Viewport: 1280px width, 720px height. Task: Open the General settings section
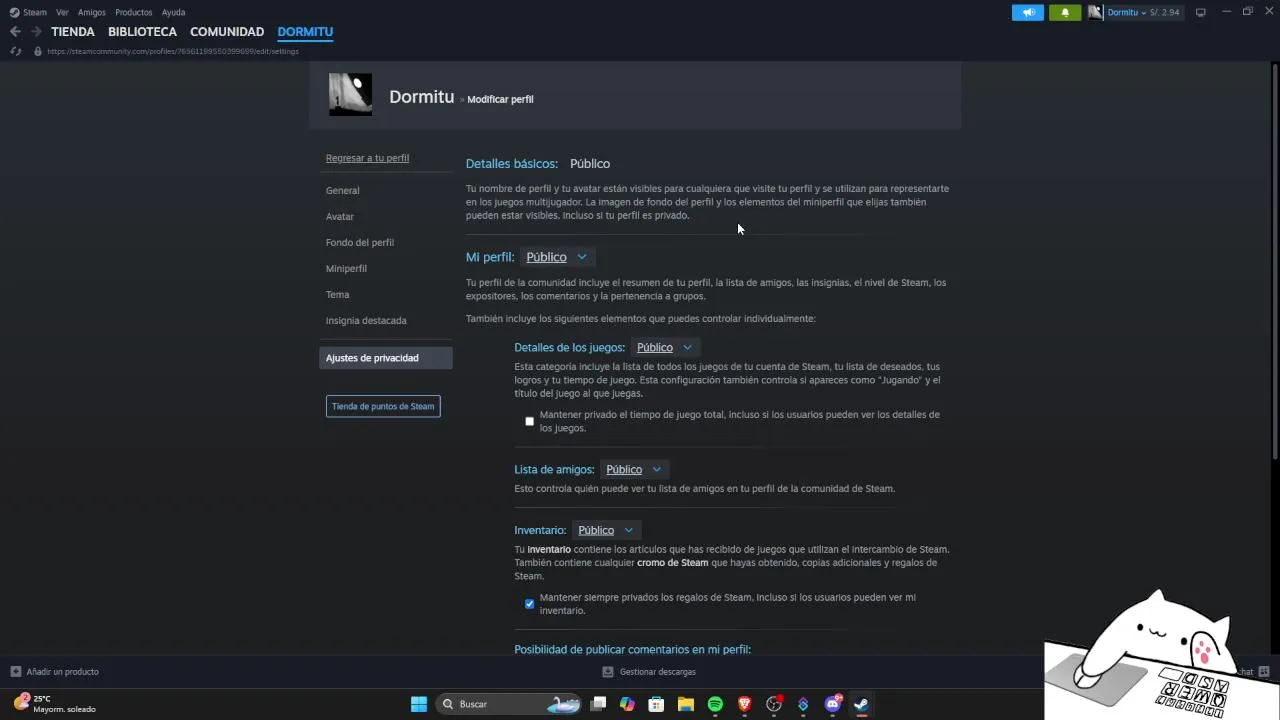click(343, 190)
